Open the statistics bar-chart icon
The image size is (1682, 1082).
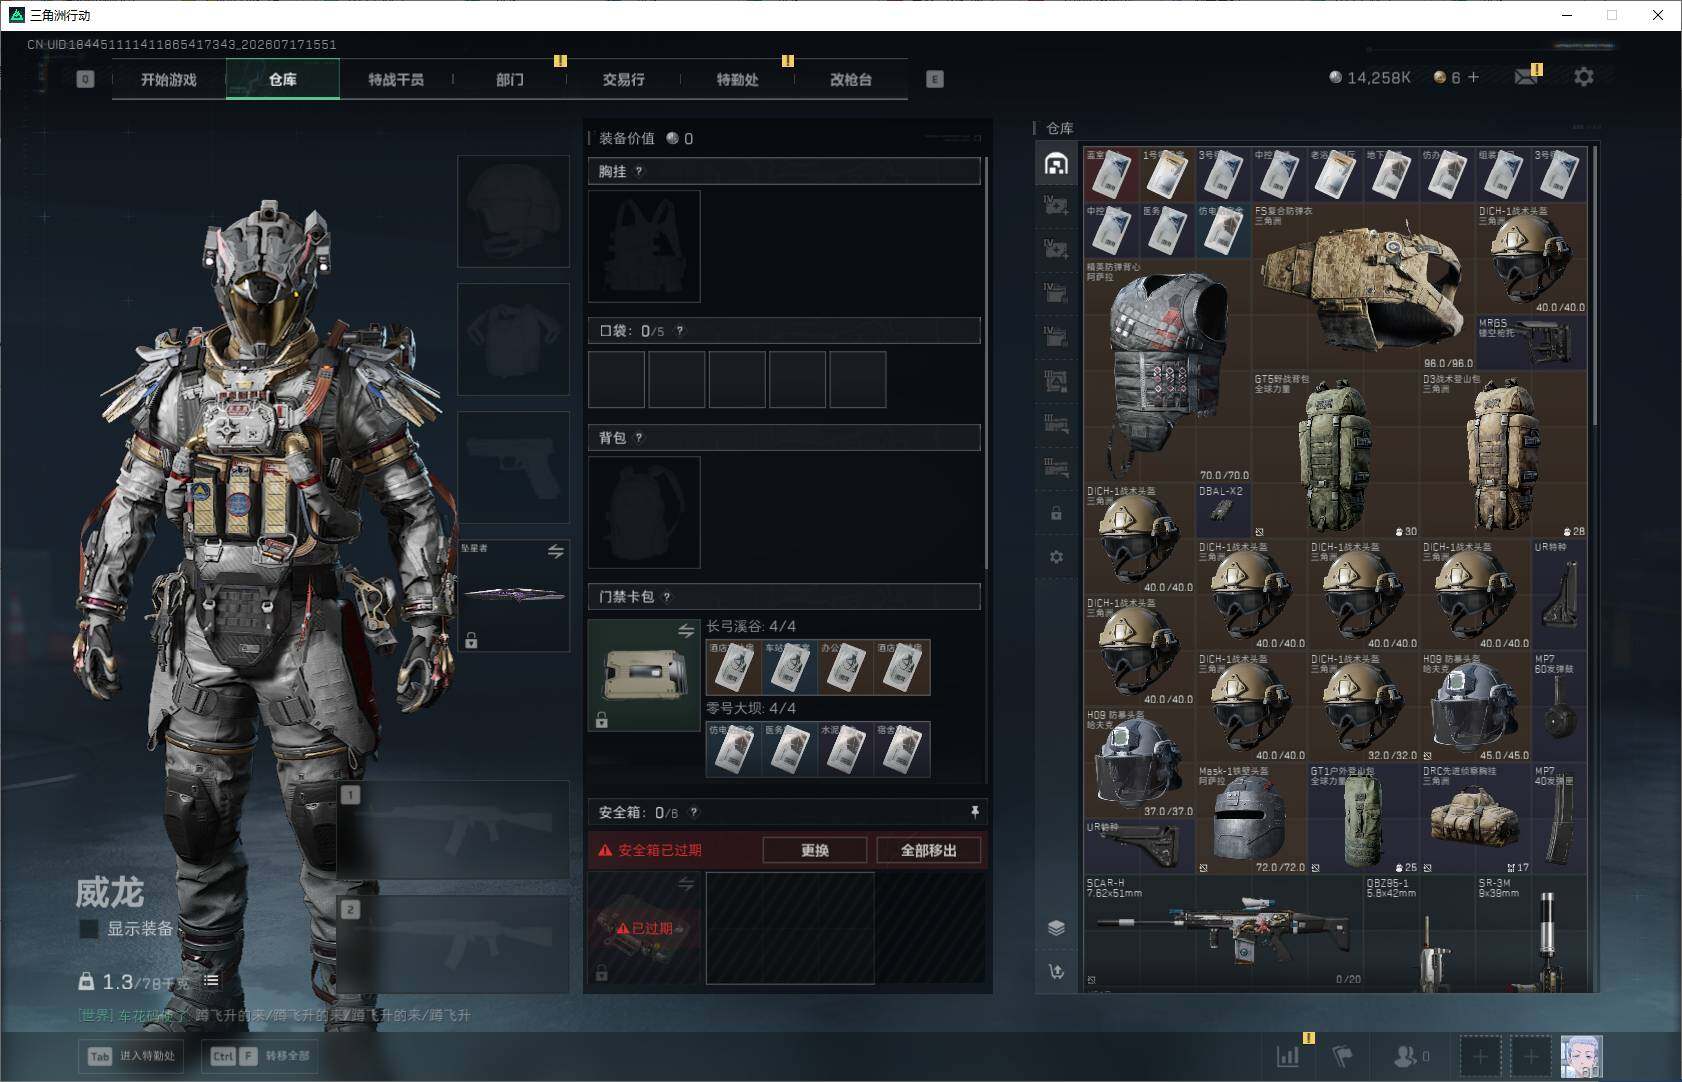tap(1288, 1056)
